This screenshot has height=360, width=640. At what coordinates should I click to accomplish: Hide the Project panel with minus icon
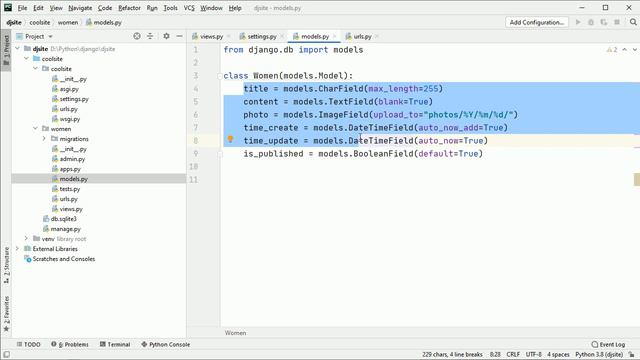[x=180, y=36]
